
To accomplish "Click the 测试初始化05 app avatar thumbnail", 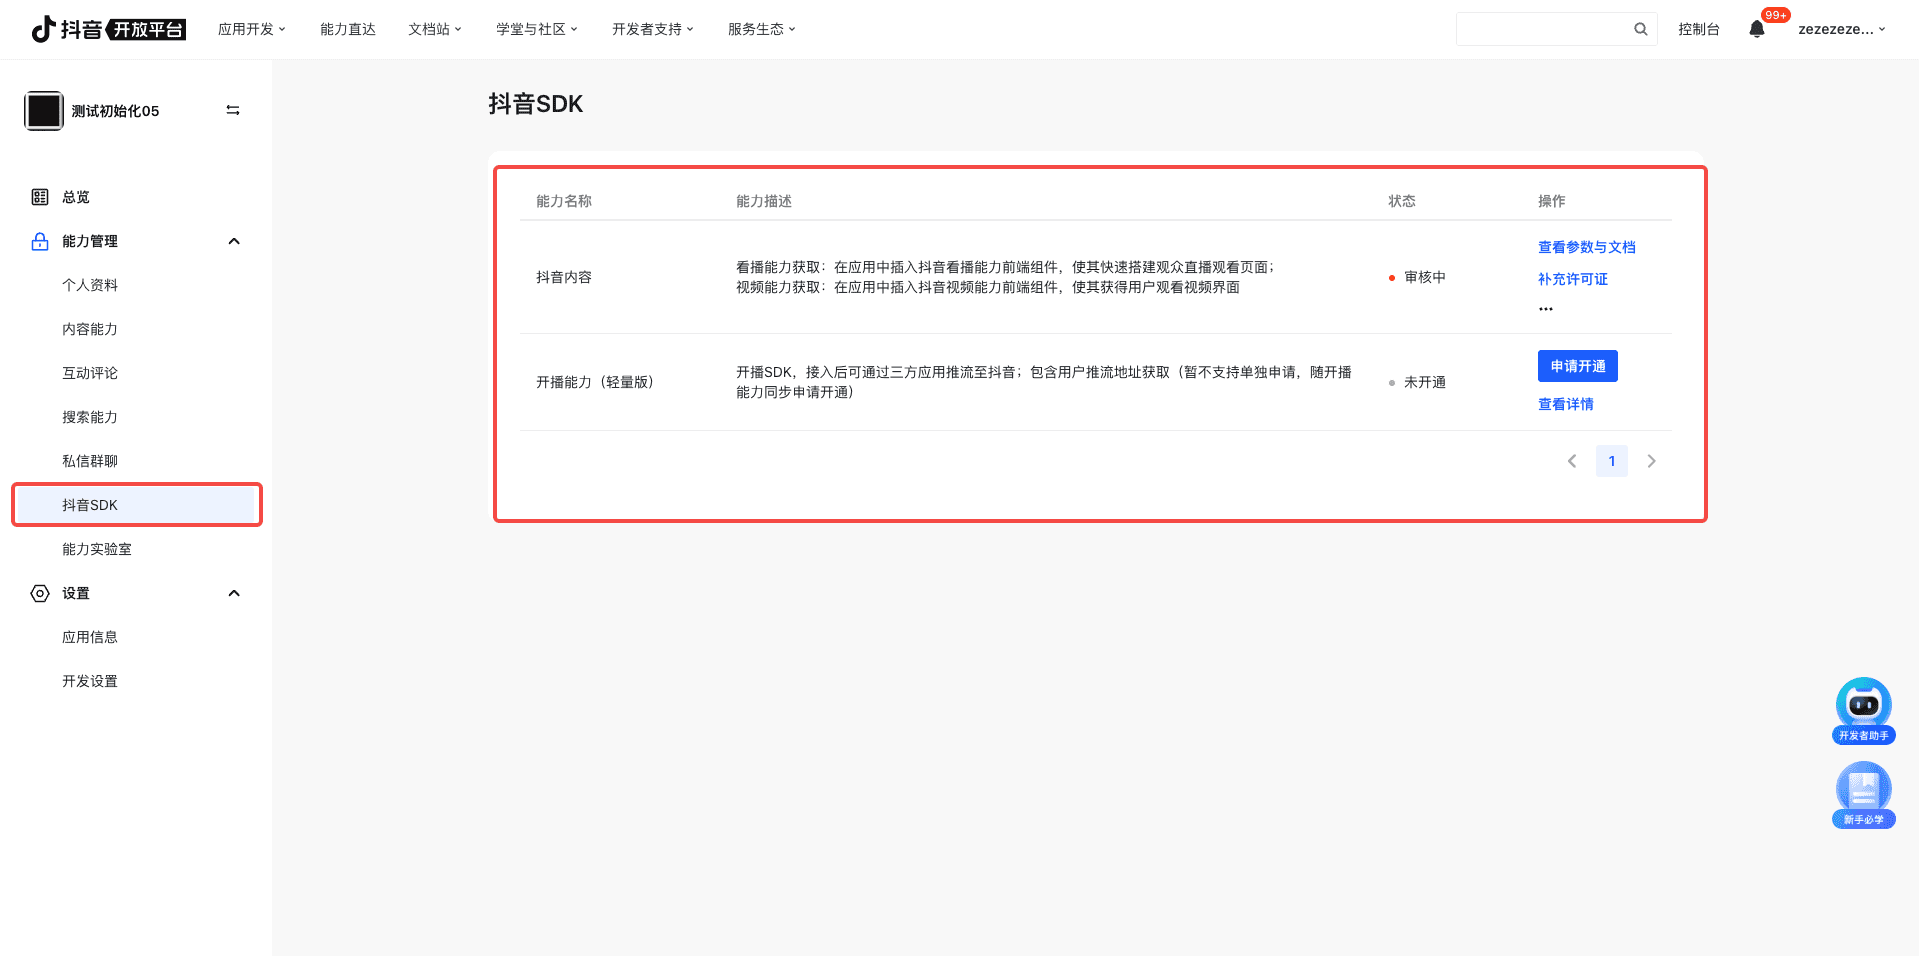I will pyautogui.click(x=44, y=111).
